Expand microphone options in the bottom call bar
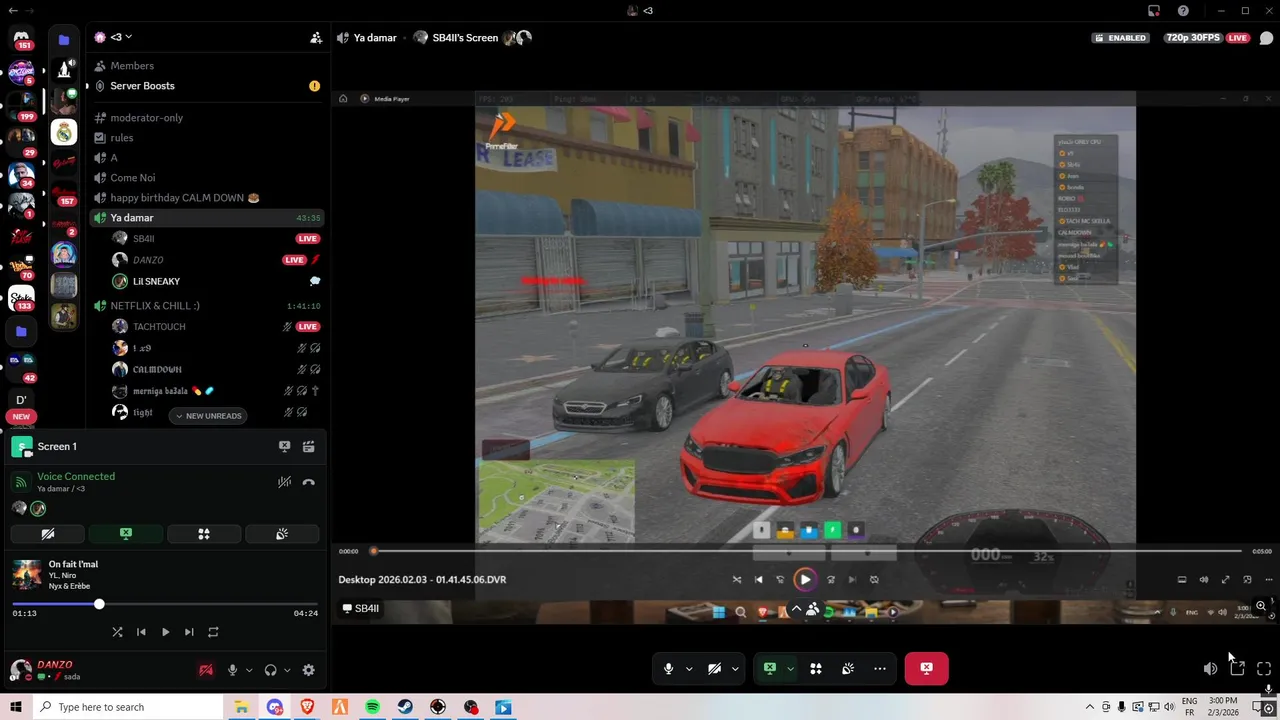The image size is (1280, 720). tap(689, 669)
